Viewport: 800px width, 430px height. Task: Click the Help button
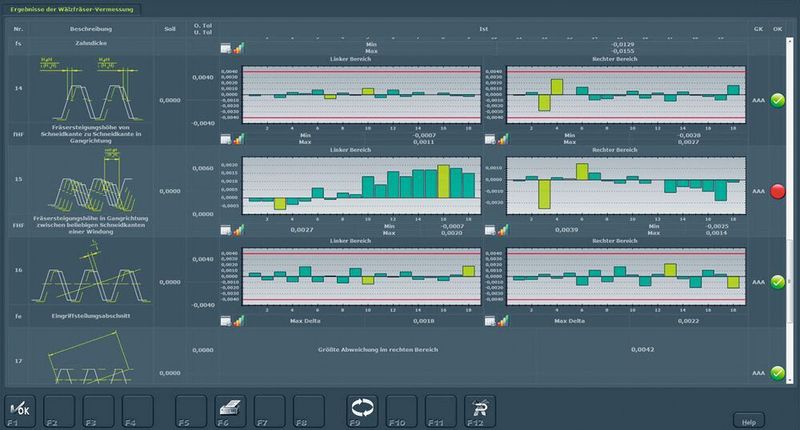pyautogui.click(x=748, y=422)
